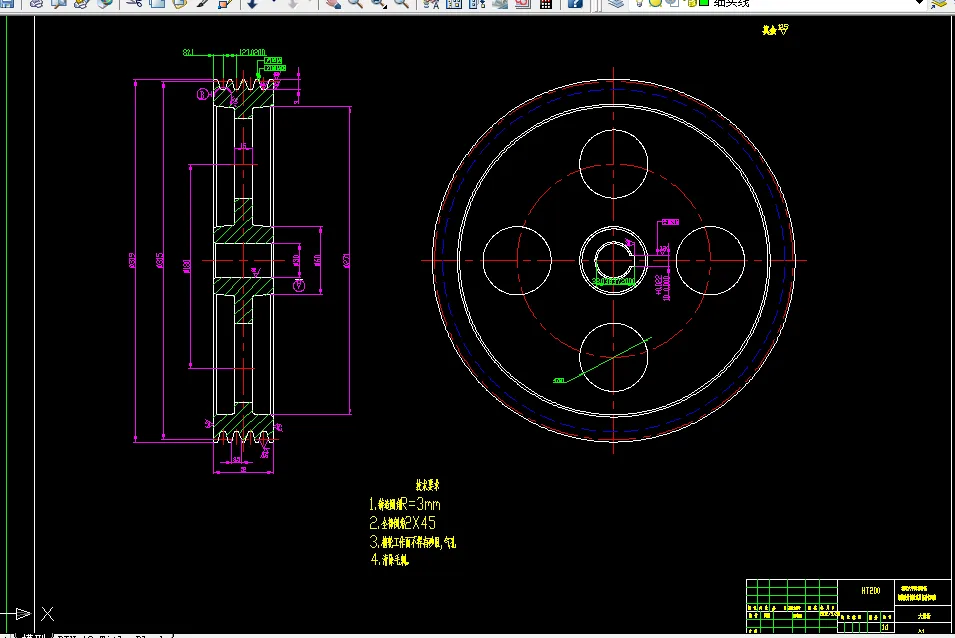Click the Cut scissors icon
955x638 pixels.
[135, 4]
